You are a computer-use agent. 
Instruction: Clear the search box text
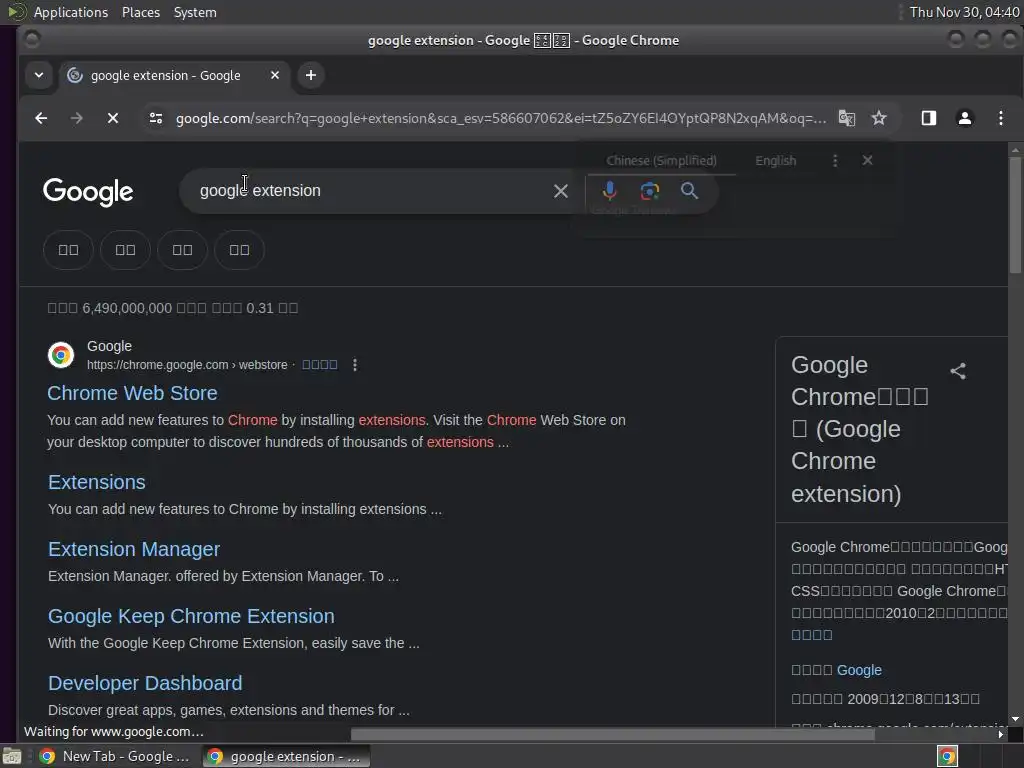pos(560,191)
